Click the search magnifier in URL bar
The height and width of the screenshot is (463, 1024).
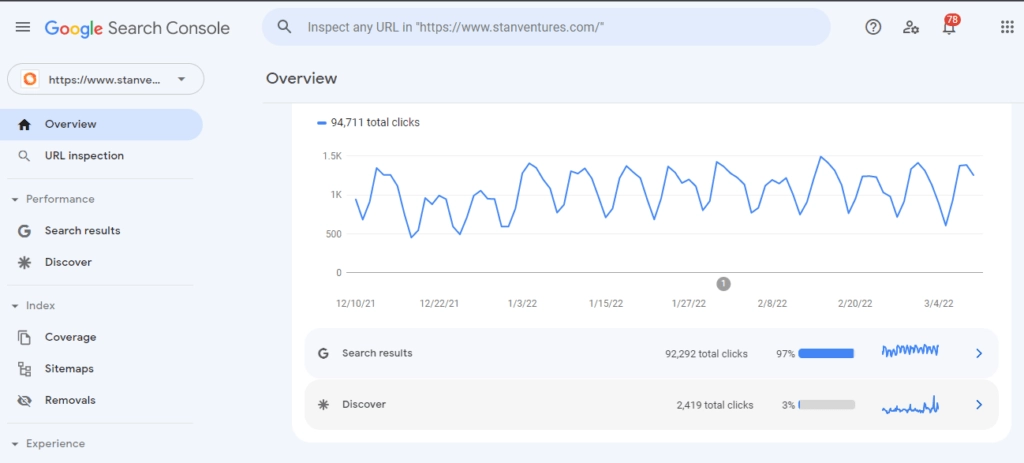click(x=285, y=28)
